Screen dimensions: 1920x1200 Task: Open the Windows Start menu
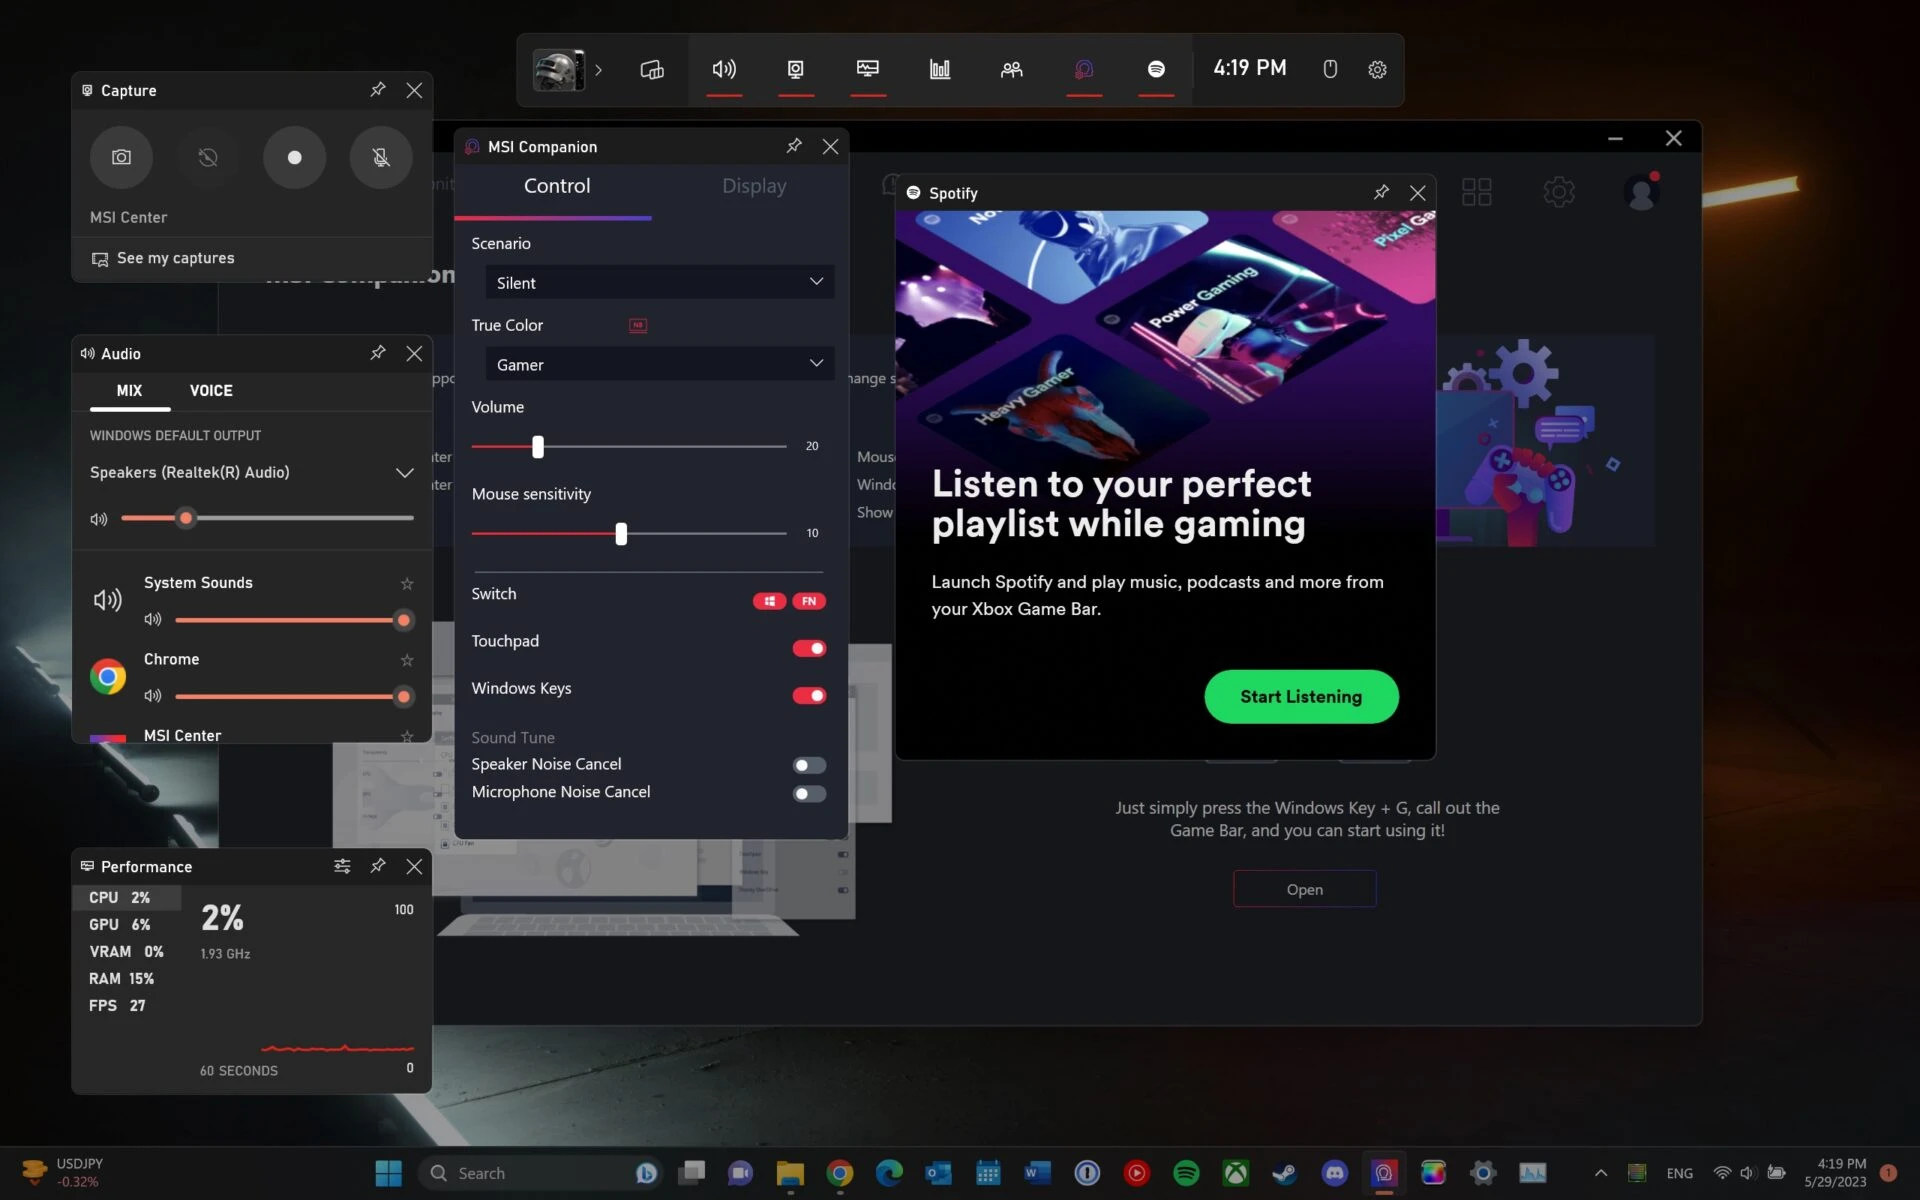point(388,1173)
